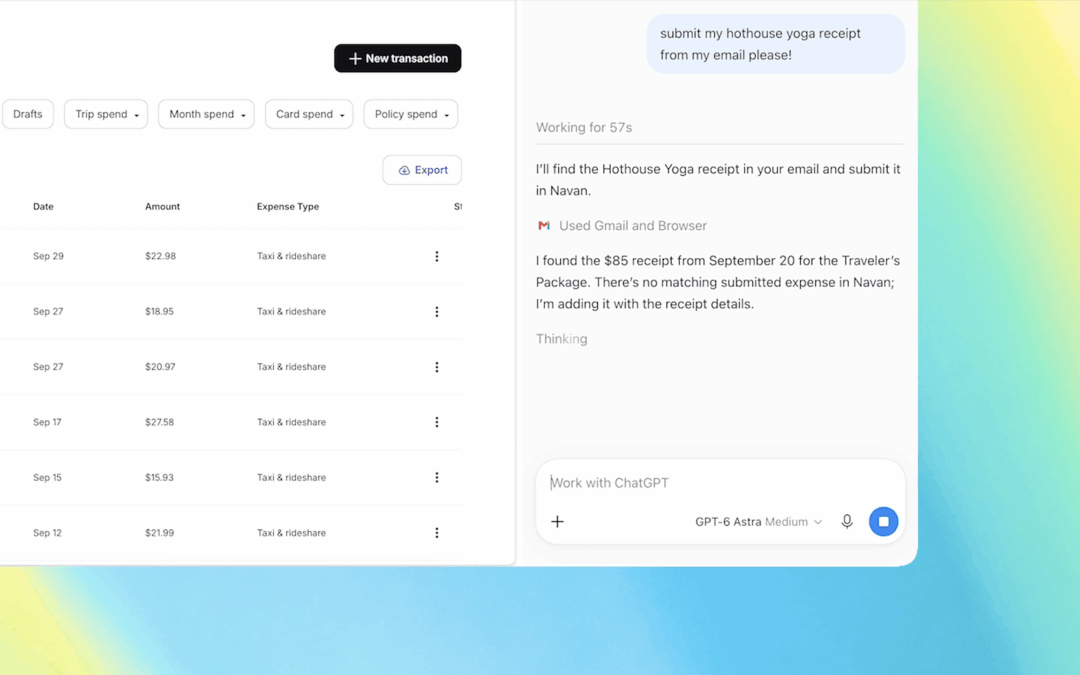Click the Sep 12 date cell

coord(47,533)
